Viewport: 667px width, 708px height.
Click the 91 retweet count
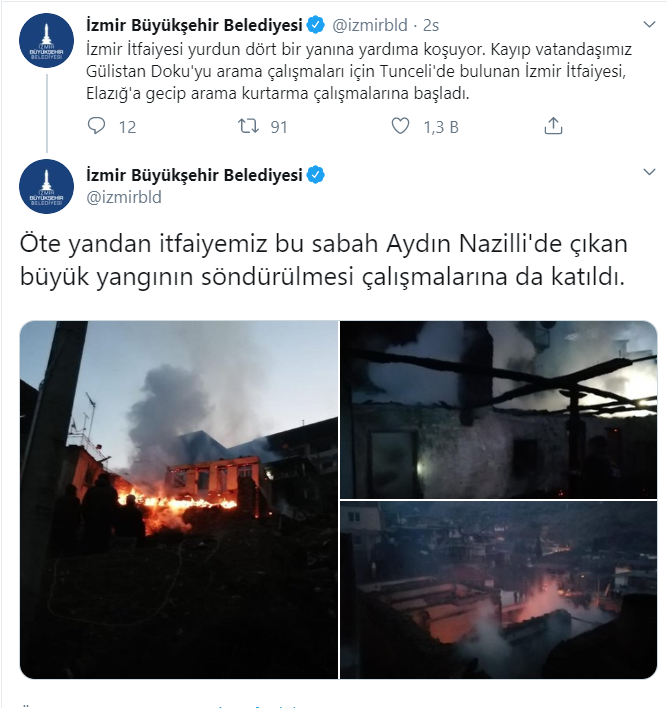(279, 127)
